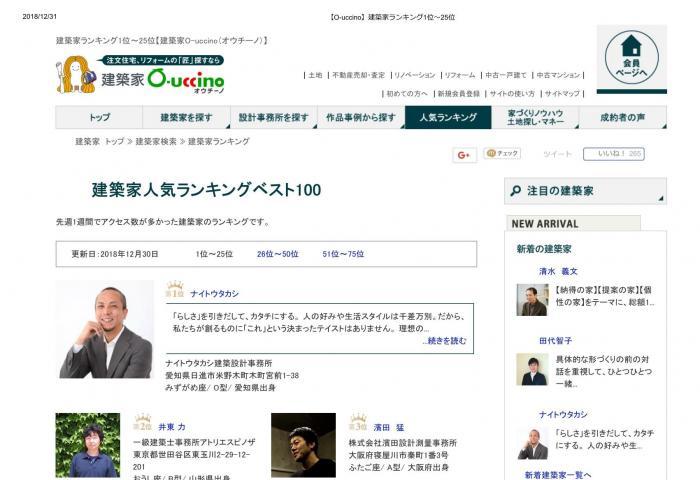
Task: Open the トップ navigation tab
Action: (99, 118)
